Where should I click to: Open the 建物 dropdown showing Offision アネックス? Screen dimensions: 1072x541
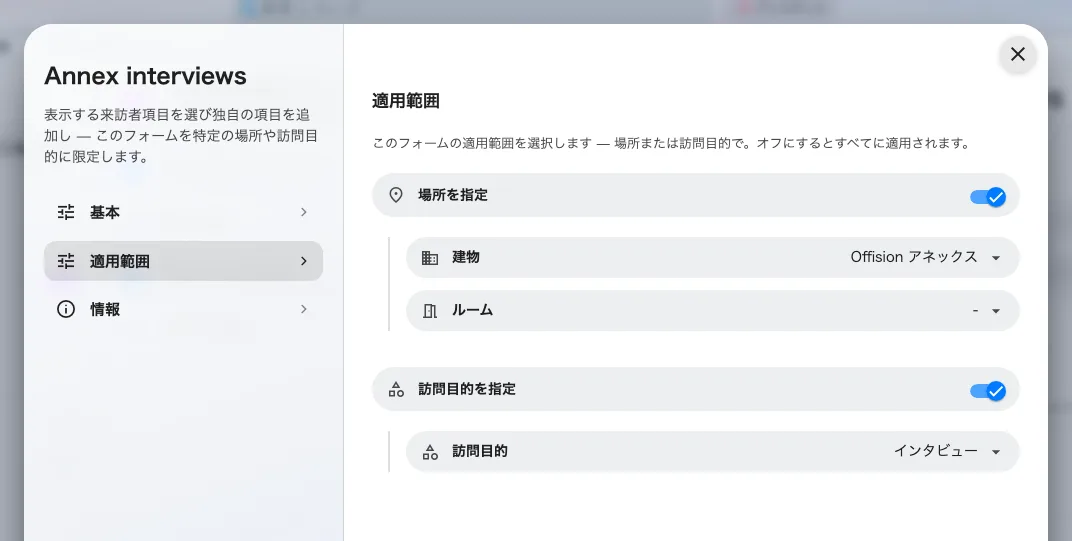pyautogui.click(x=712, y=257)
